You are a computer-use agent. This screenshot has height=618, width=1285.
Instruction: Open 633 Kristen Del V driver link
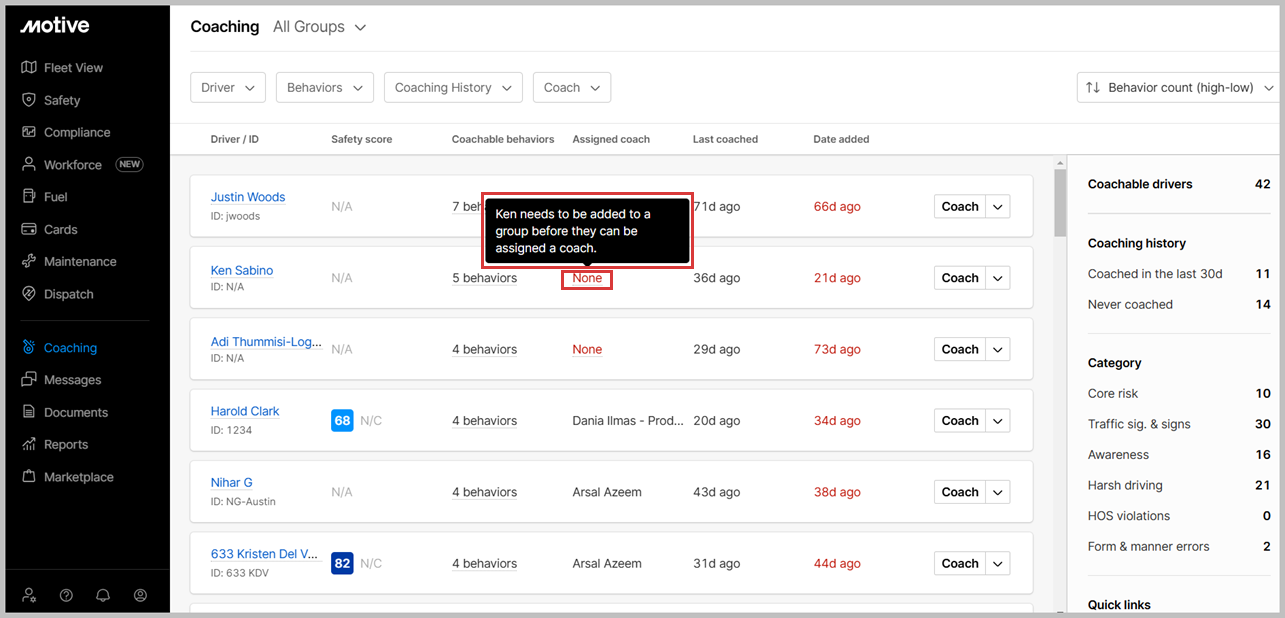pos(266,554)
